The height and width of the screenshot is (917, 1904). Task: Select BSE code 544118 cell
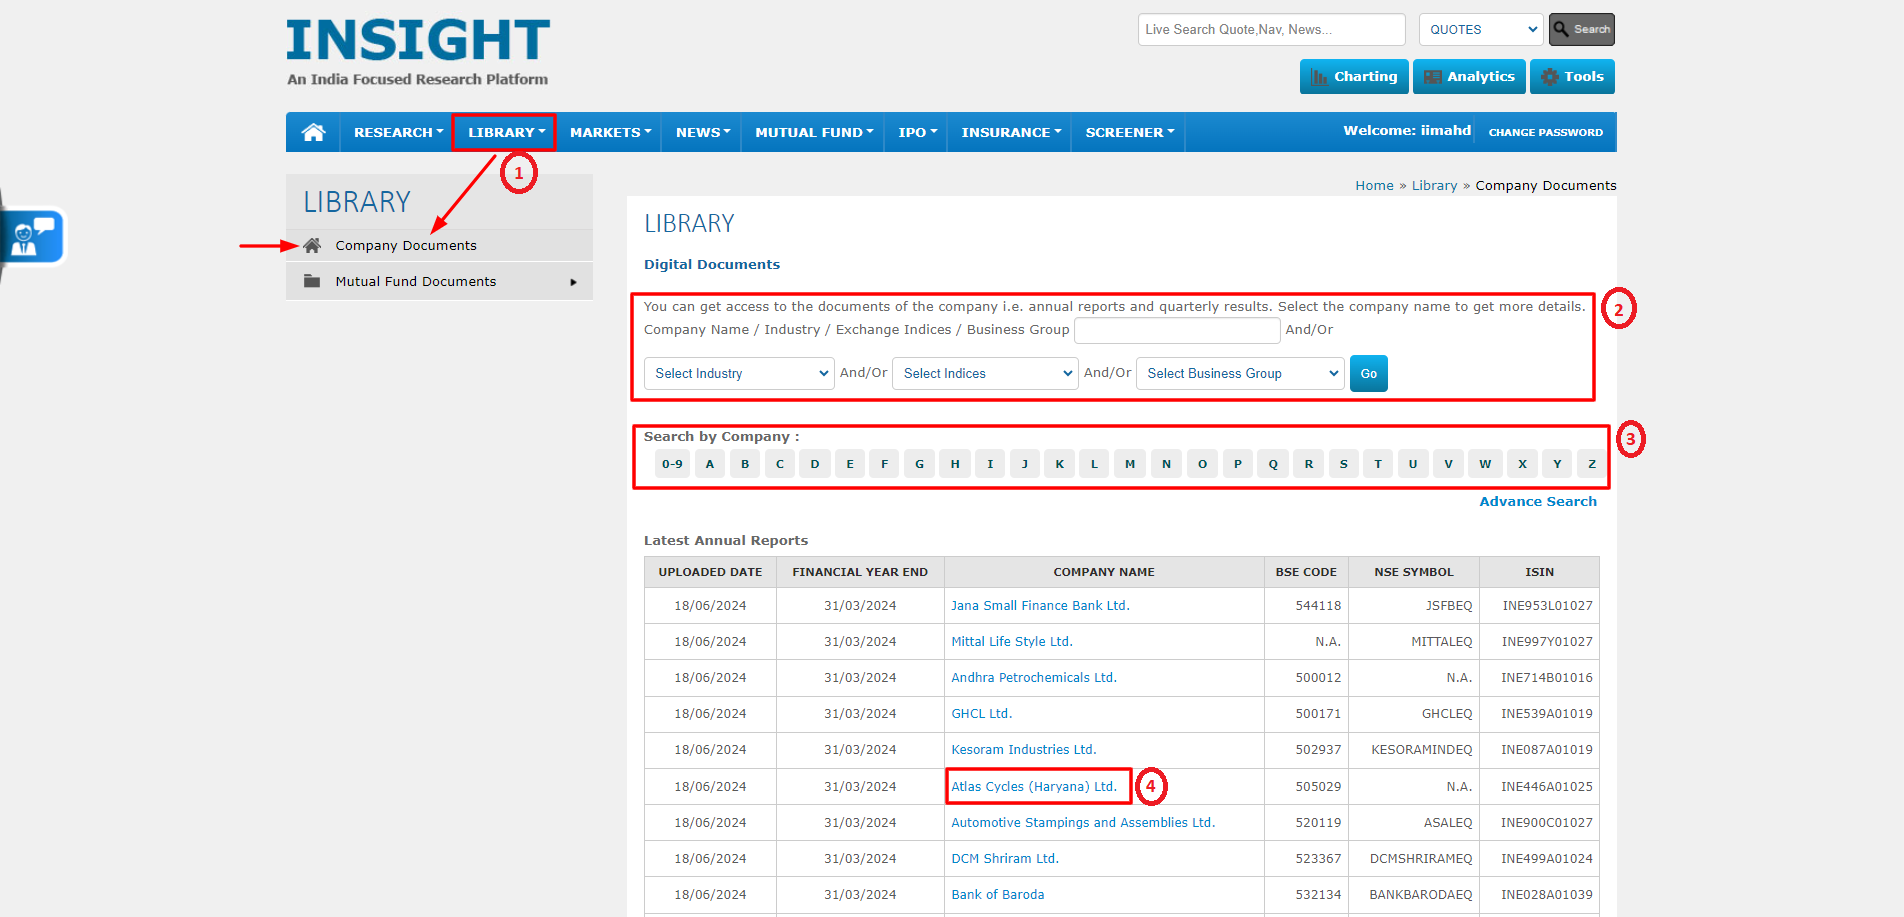point(1306,606)
